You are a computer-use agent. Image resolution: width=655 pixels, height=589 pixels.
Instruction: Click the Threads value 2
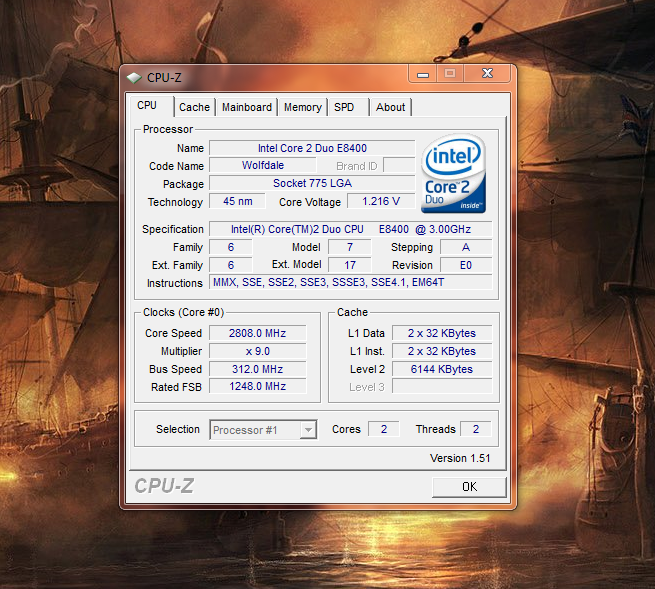[475, 429]
